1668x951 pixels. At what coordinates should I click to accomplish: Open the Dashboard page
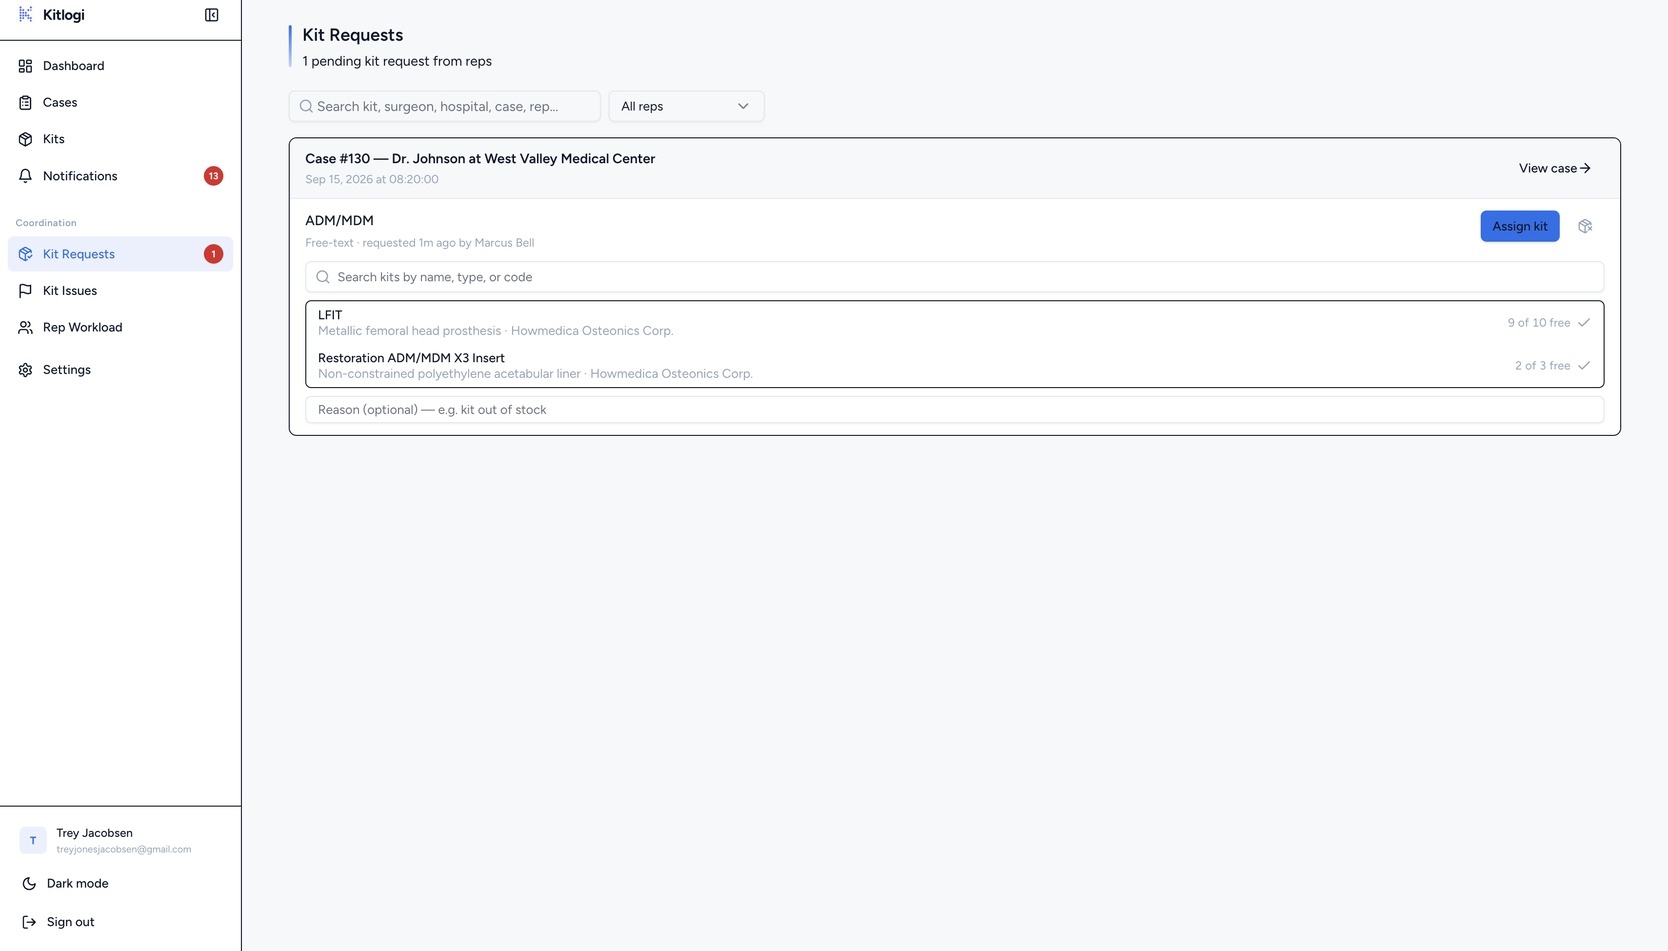pos(120,66)
